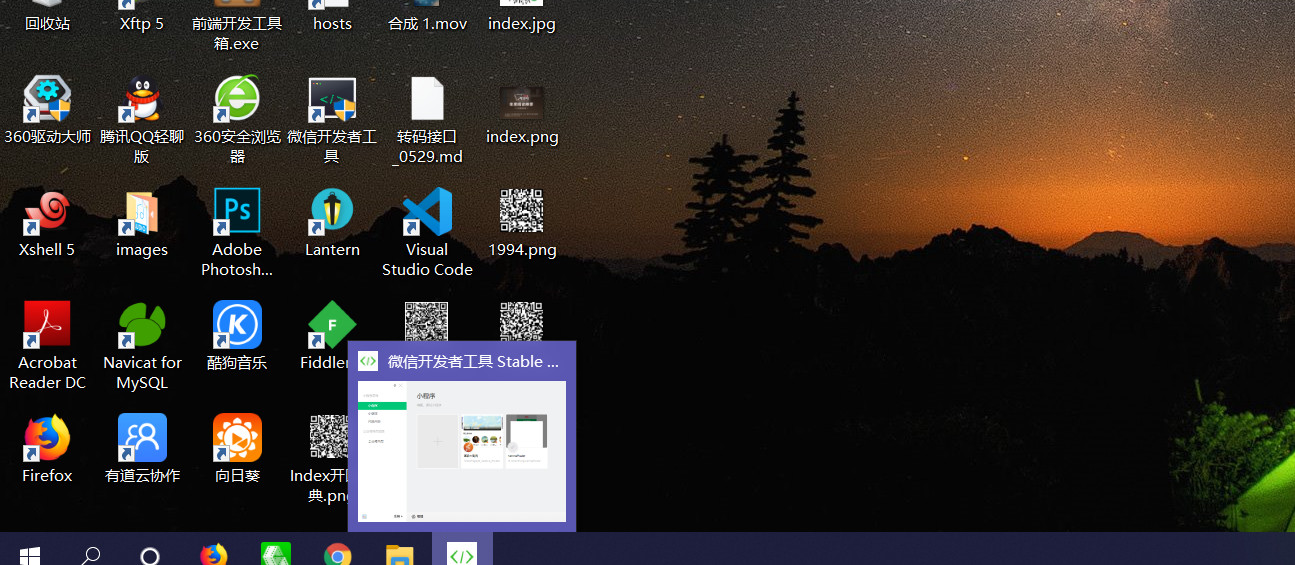Image resolution: width=1295 pixels, height=565 pixels.
Task: Open Chrome from the taskbar
Action: [338, 555]
